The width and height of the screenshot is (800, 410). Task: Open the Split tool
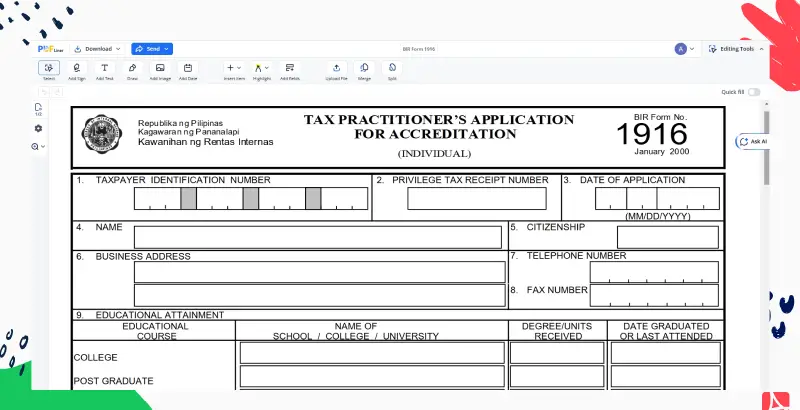[392, 68]
